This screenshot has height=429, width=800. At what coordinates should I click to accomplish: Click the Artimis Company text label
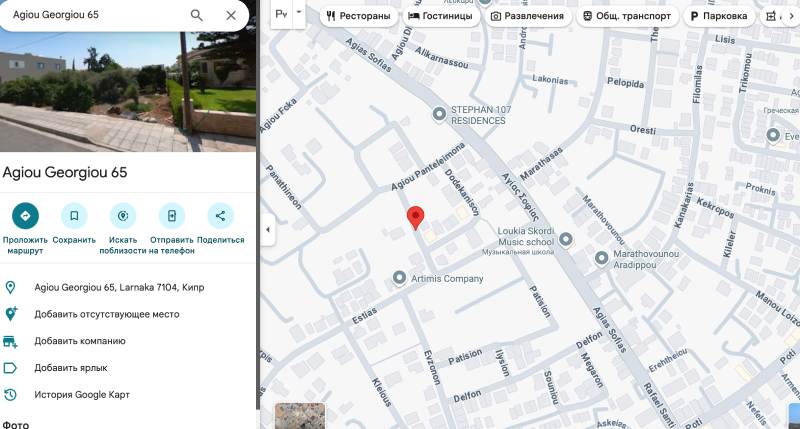(447, 279)
